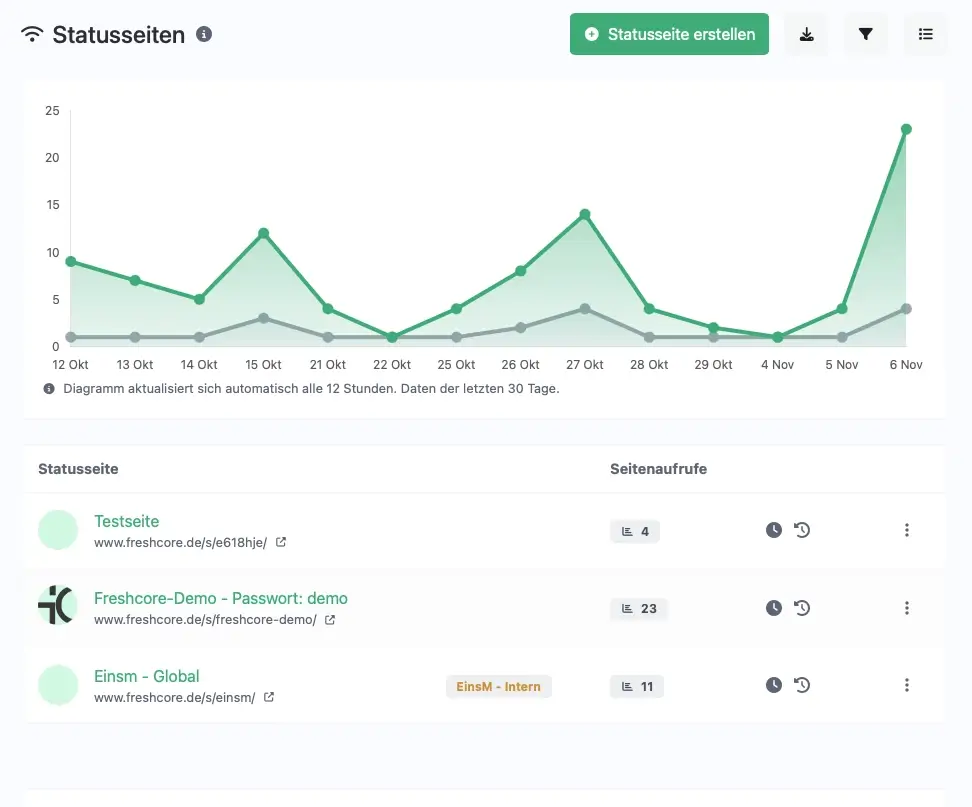Click external link icon for einsm URL
Viewport: 972px width, 807px height.
point(269,697)
